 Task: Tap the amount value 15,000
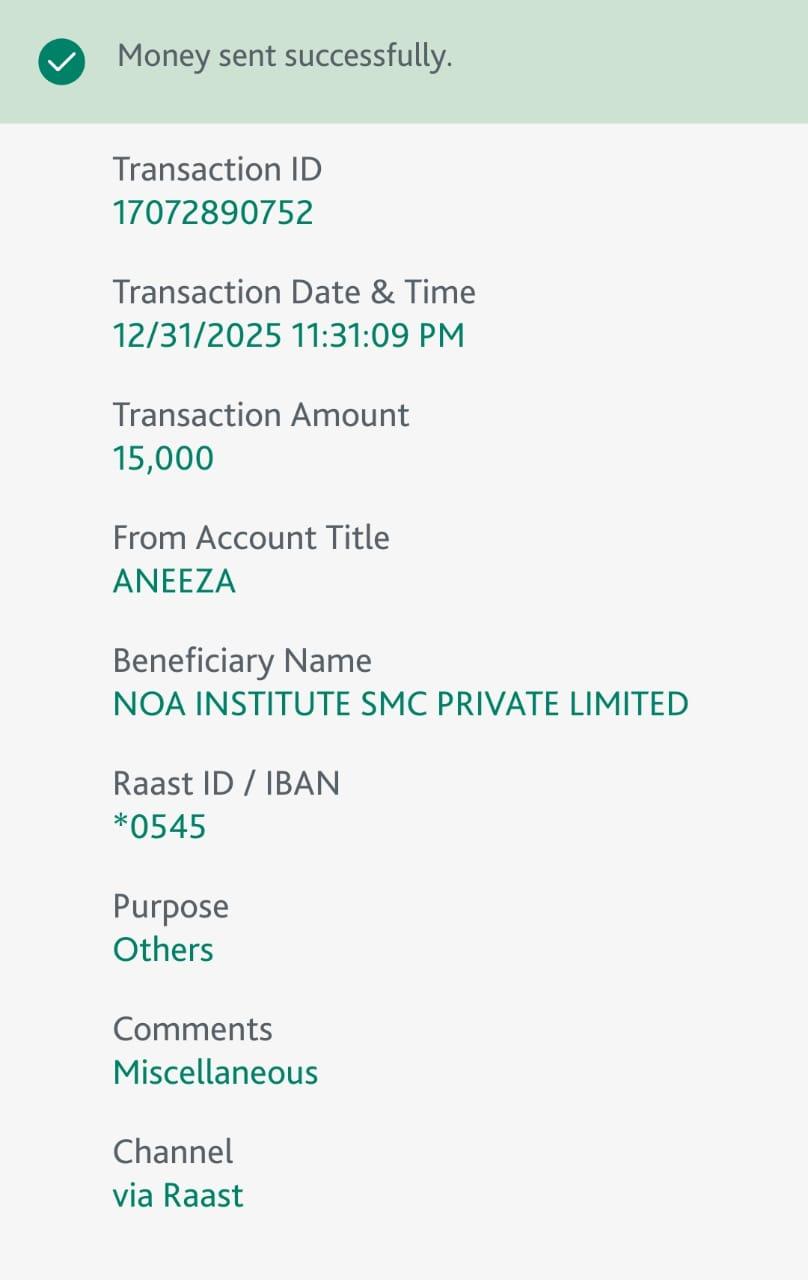tap(163, 458)
